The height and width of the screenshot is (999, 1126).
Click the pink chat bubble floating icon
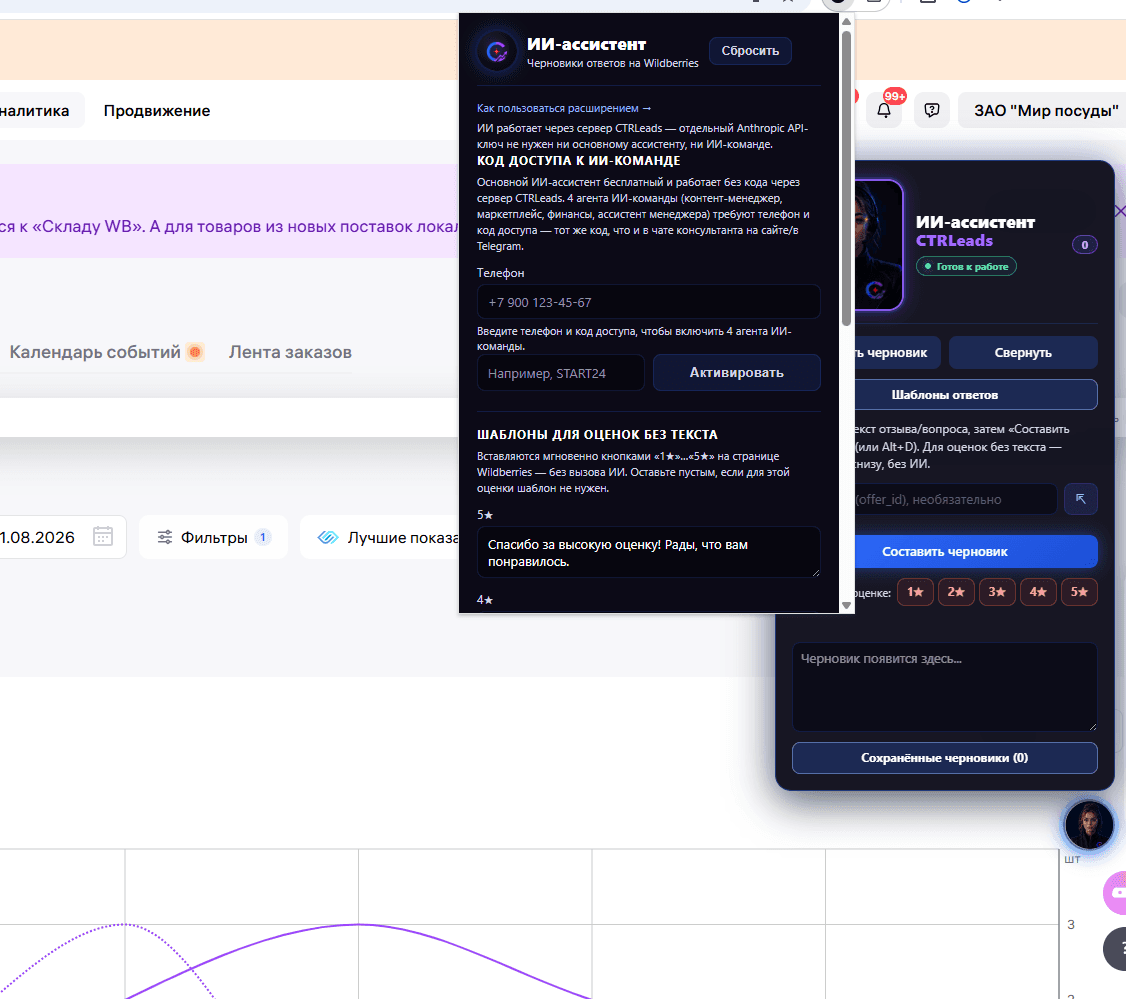(x=1116, y=893)
